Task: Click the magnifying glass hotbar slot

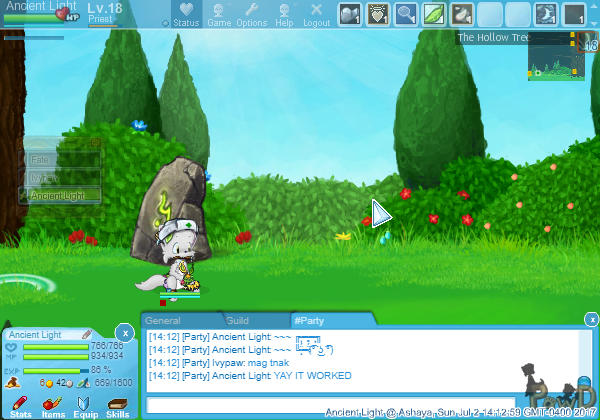Action: tap(406, 14)
